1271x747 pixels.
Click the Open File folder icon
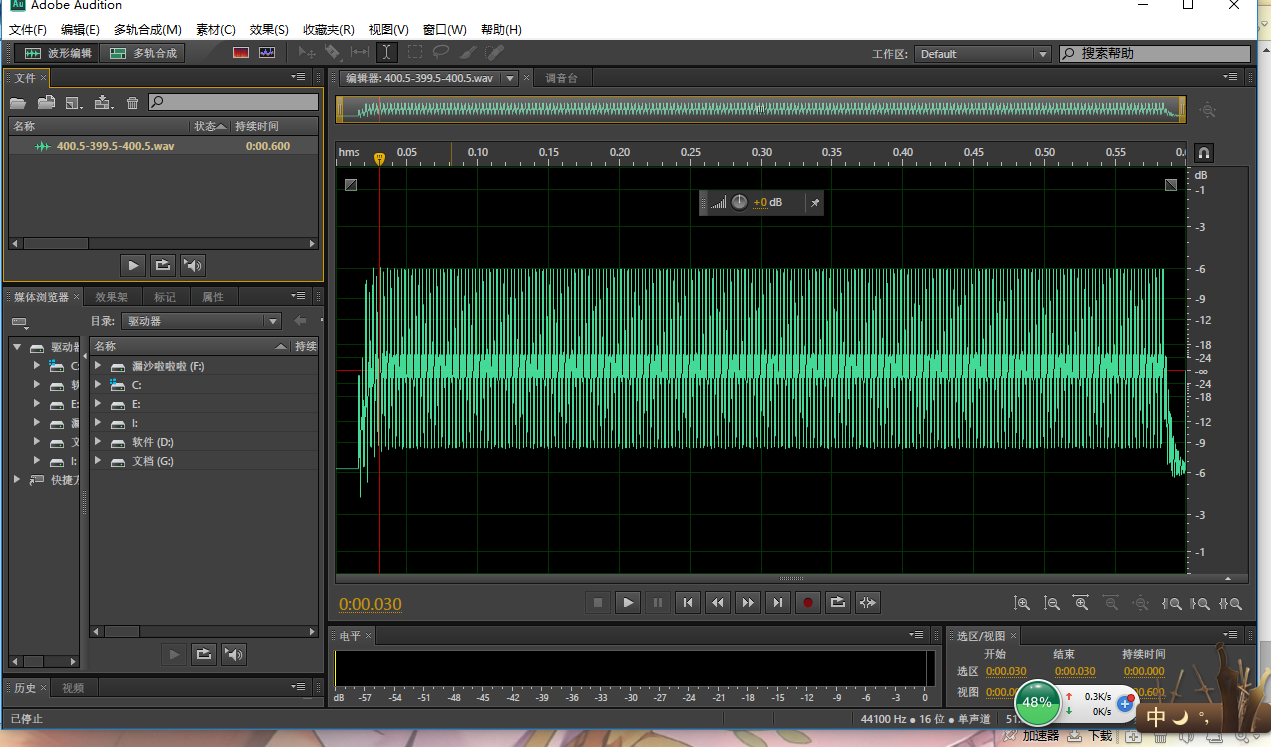[x=18, y=102]
